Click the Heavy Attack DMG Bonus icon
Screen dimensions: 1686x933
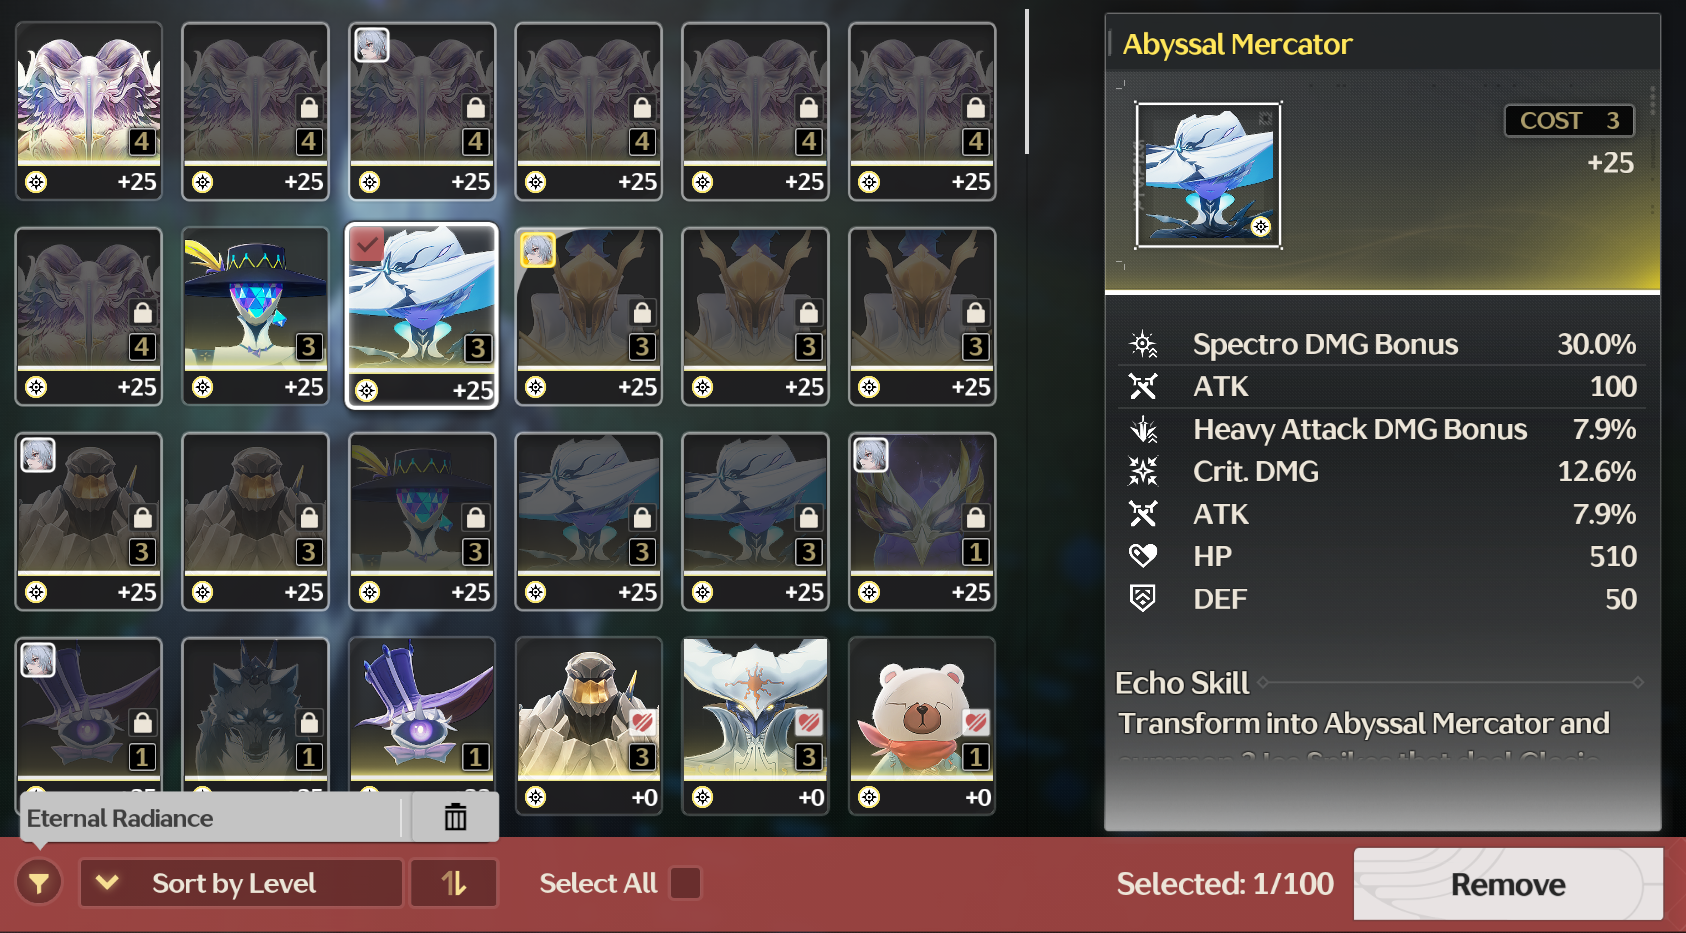(1143, 429)
